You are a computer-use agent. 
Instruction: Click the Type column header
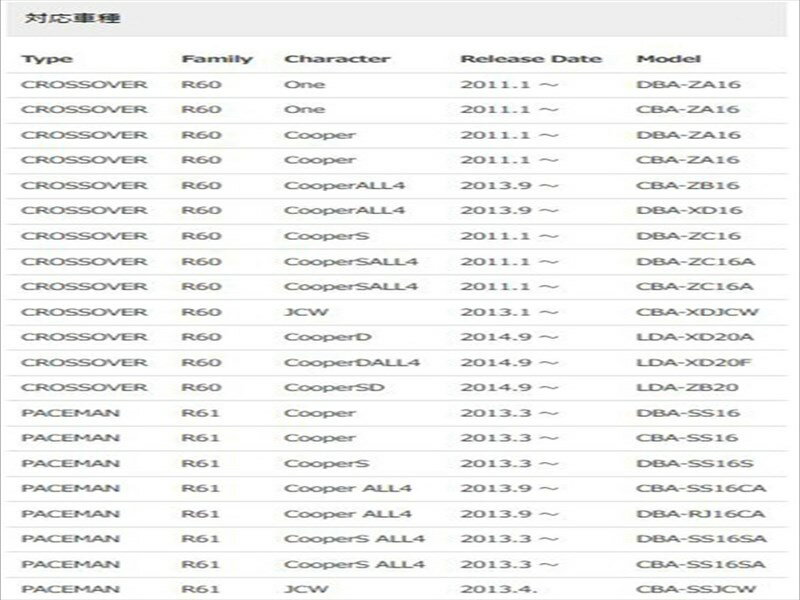tap(46, 59)
